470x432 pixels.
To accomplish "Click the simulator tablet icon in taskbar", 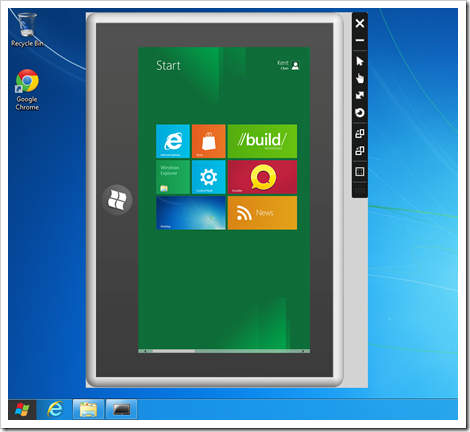I will (x=121, y=409).
